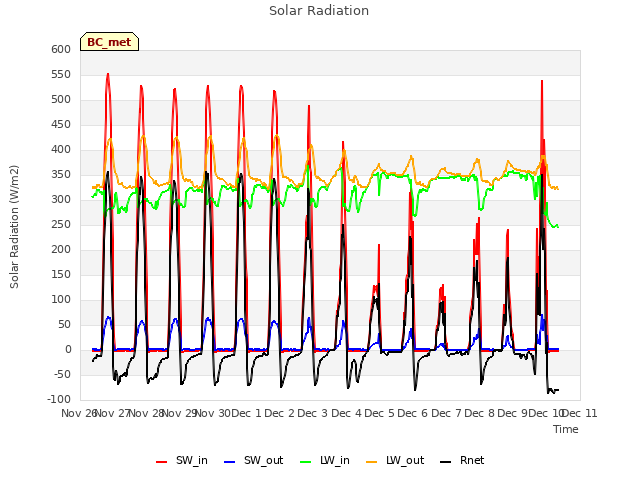Click the tall SW_in spike near Dec 10

(542, 82)
